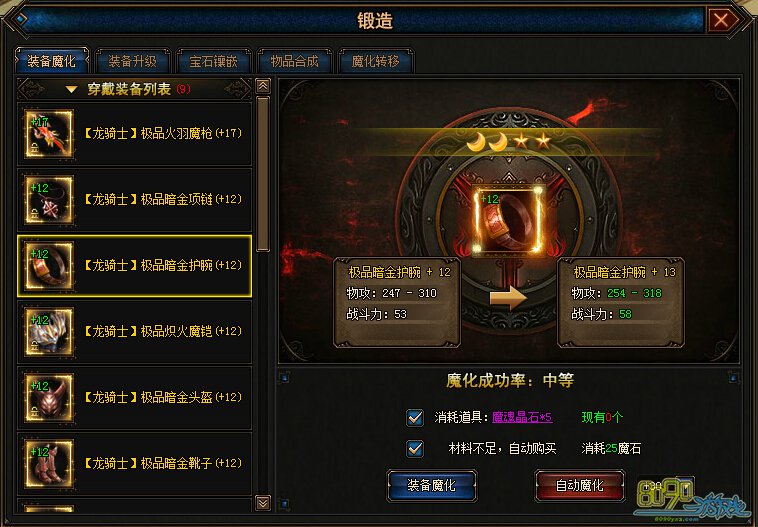
Task: Switch to the 装备升级 tab
Action: point(132,61)
